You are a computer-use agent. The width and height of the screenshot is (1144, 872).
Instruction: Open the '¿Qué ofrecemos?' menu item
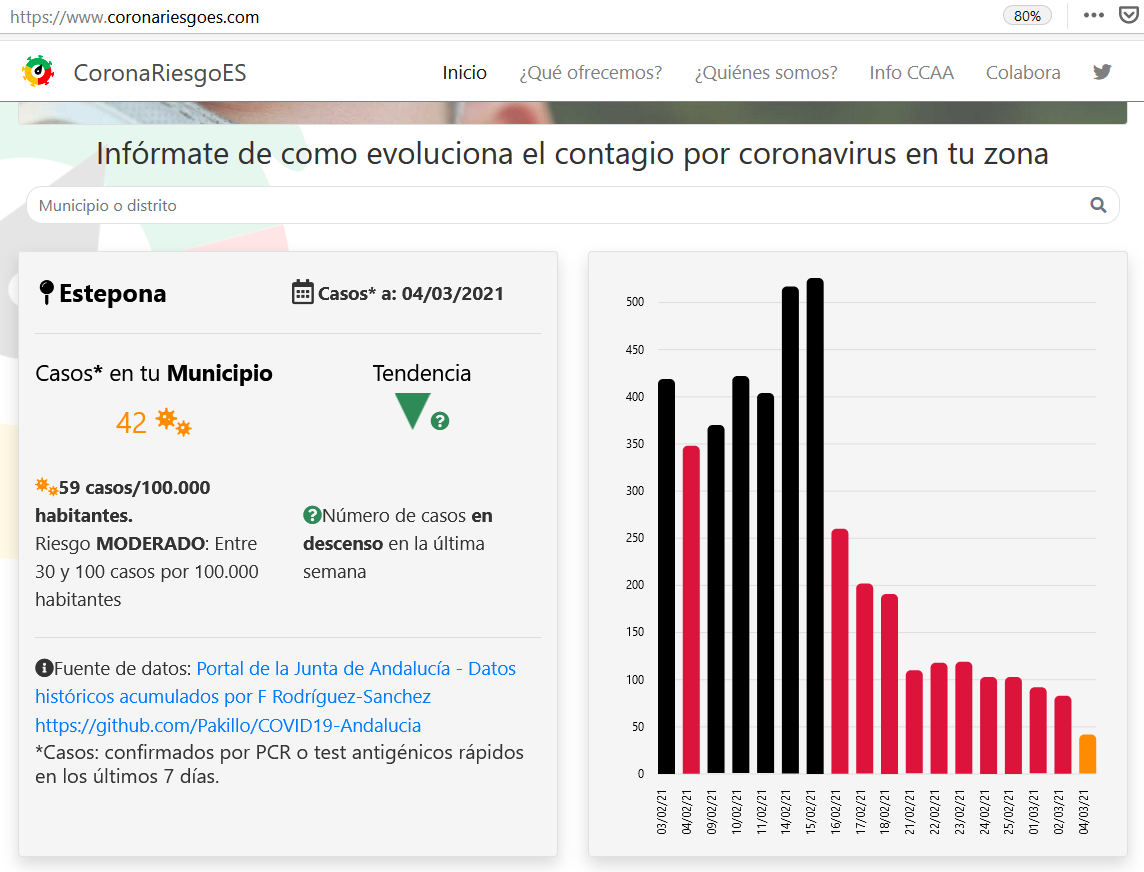click(x=590, y=72)
